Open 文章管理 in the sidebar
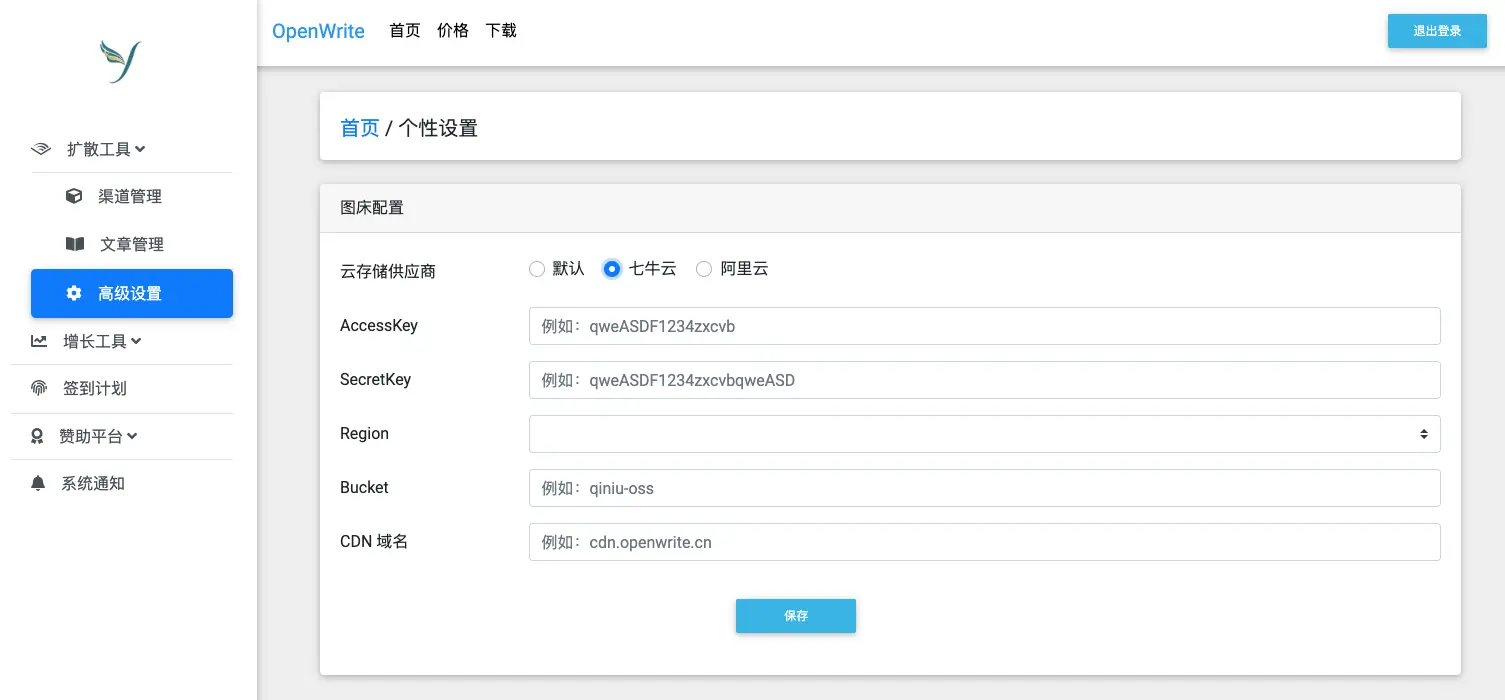Viewport: 1505px width, 700px height. 131,245
